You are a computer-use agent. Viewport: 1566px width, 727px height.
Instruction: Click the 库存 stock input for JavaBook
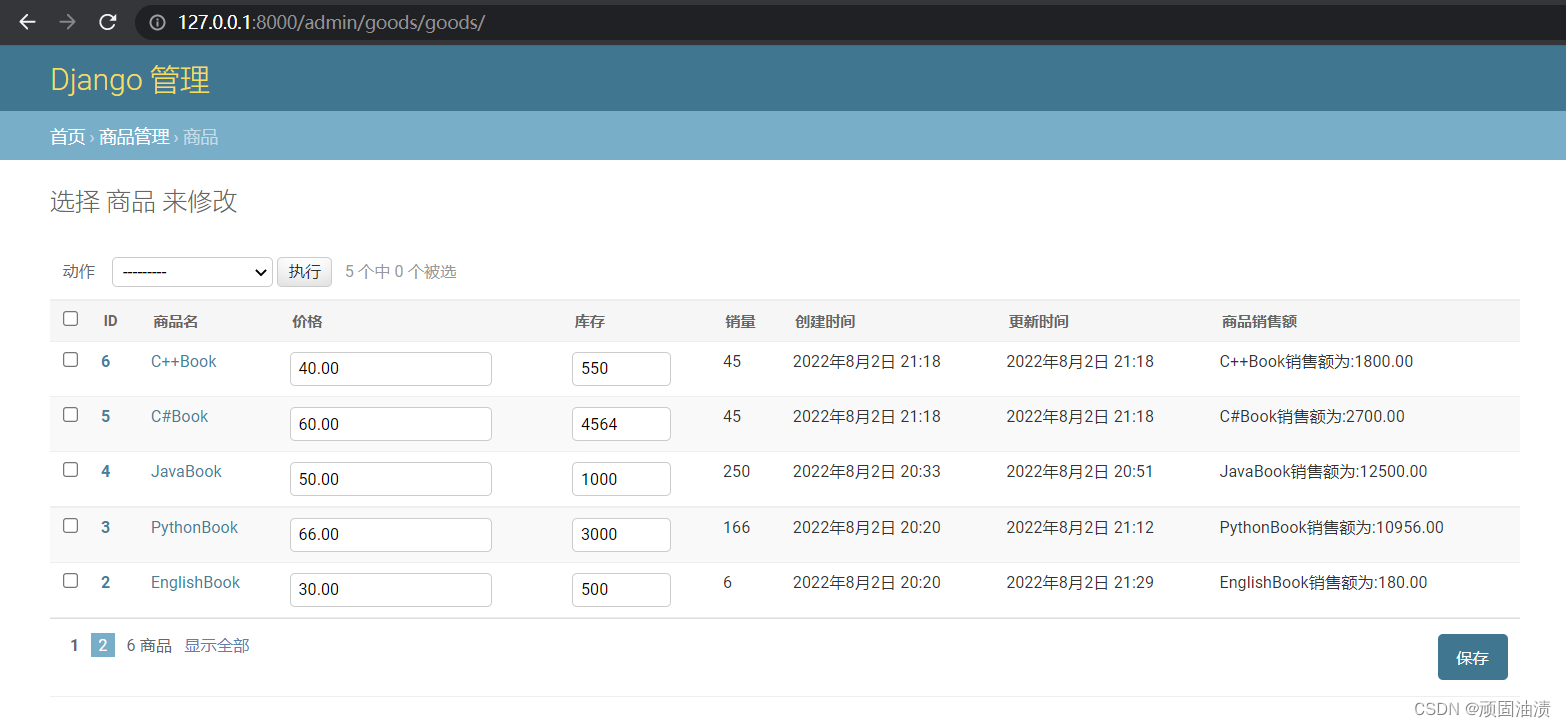(x=621, y=478)
